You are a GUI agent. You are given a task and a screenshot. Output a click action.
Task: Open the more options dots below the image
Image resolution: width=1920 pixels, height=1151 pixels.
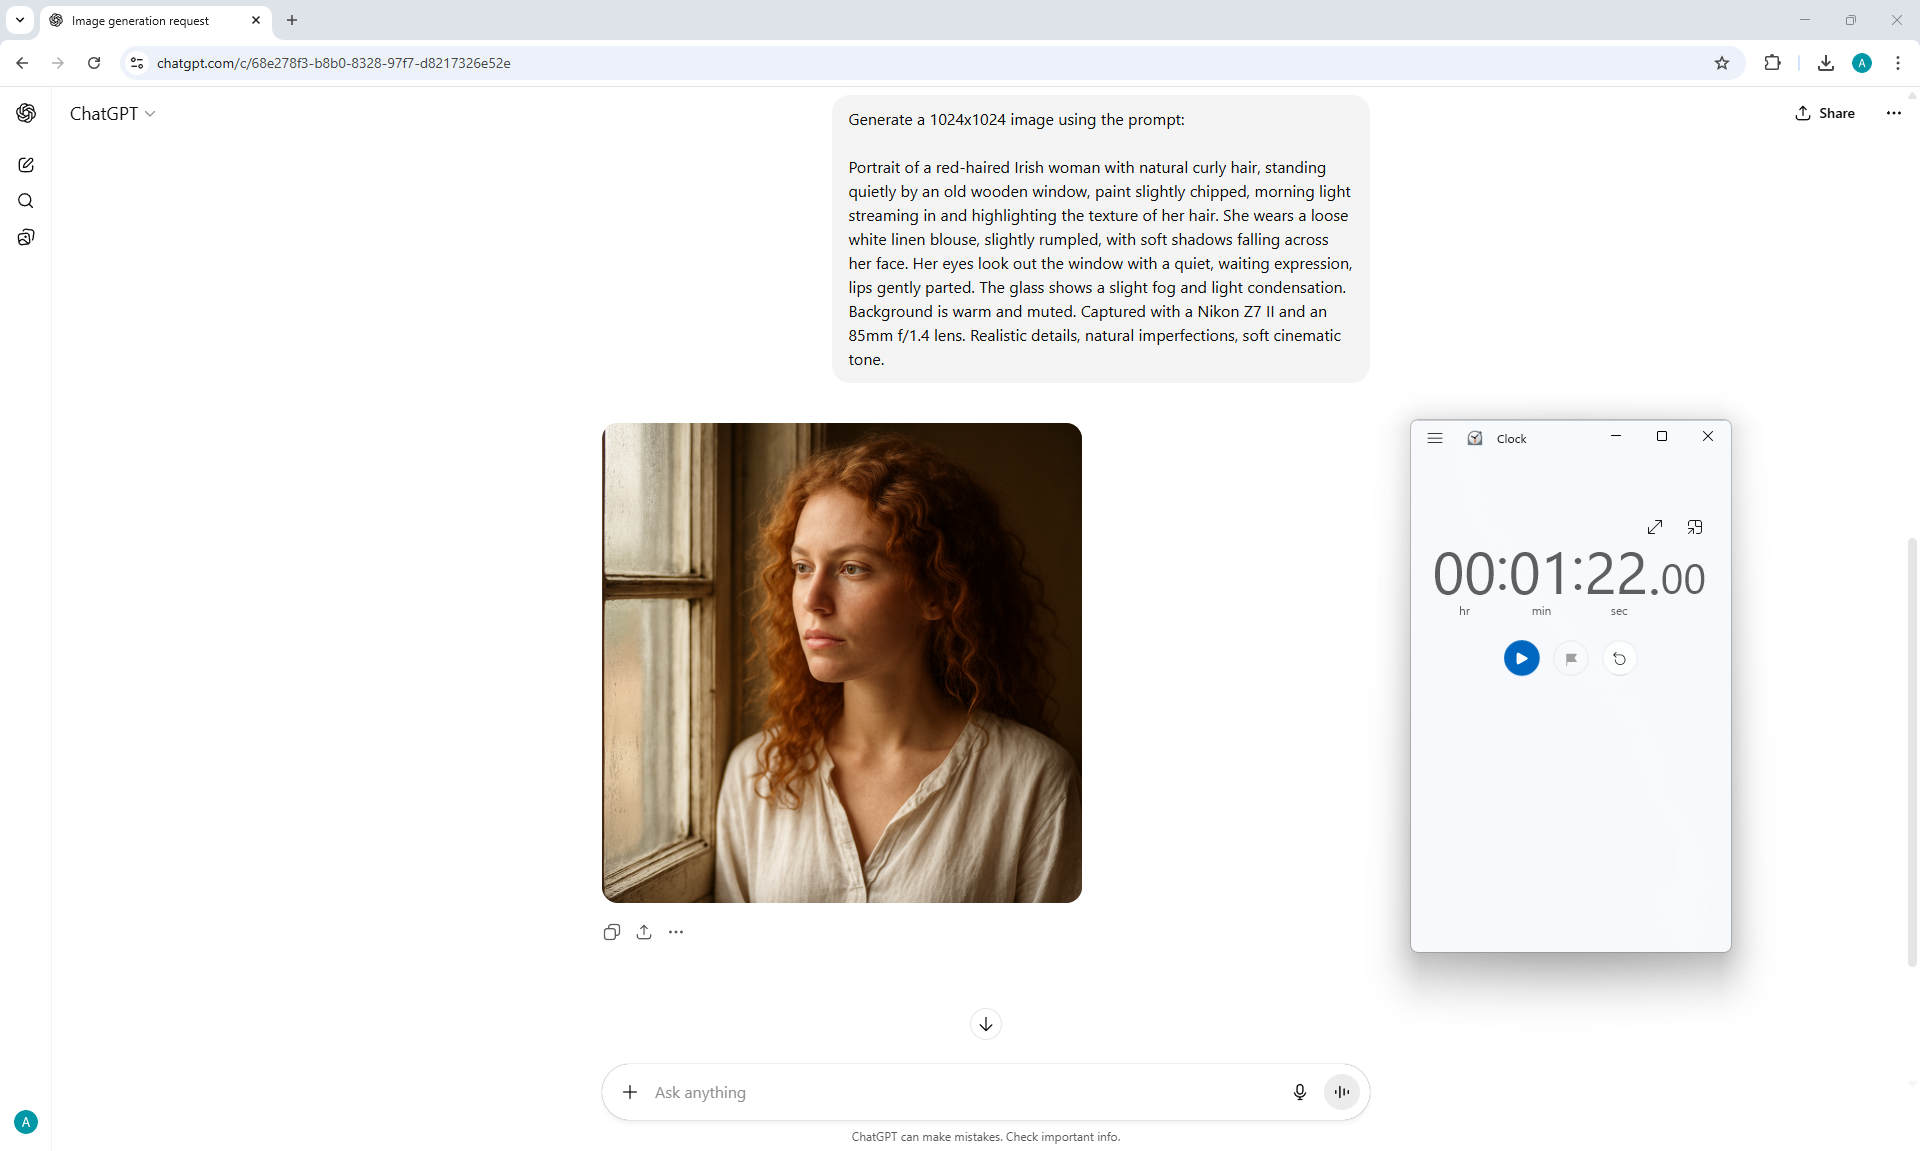click(676, 932)
